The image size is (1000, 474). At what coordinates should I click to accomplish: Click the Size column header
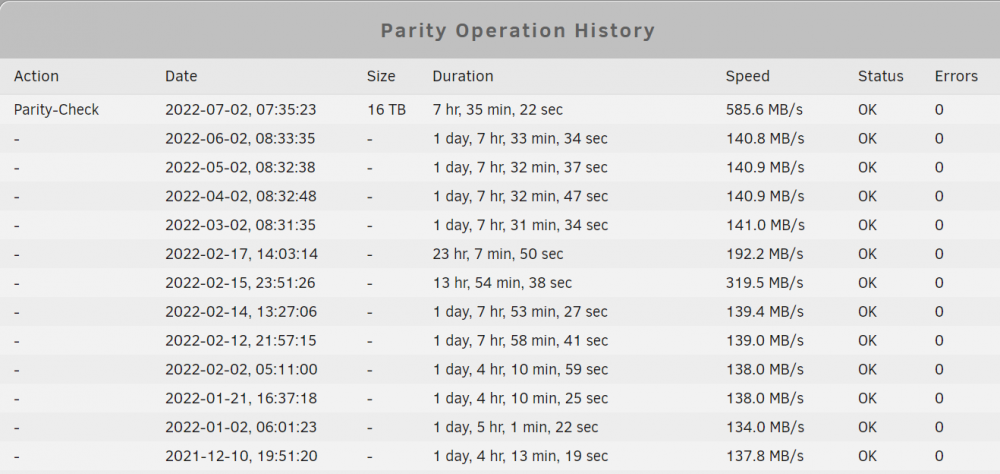coord(381,77)
